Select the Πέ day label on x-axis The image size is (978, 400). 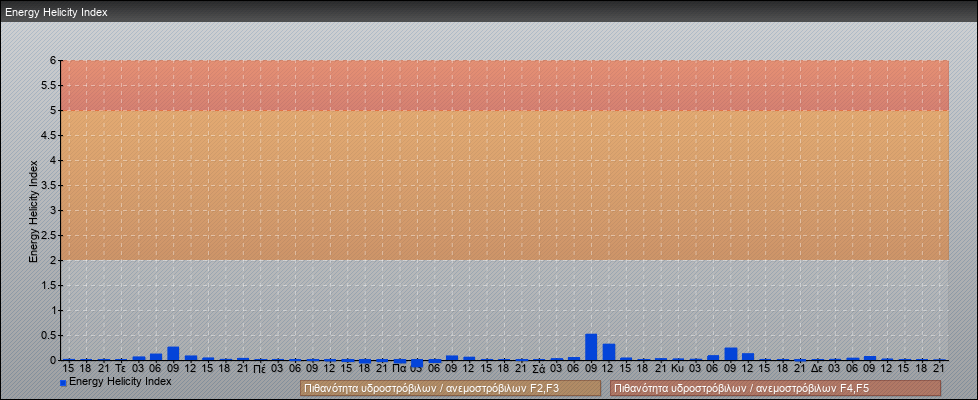259,369
